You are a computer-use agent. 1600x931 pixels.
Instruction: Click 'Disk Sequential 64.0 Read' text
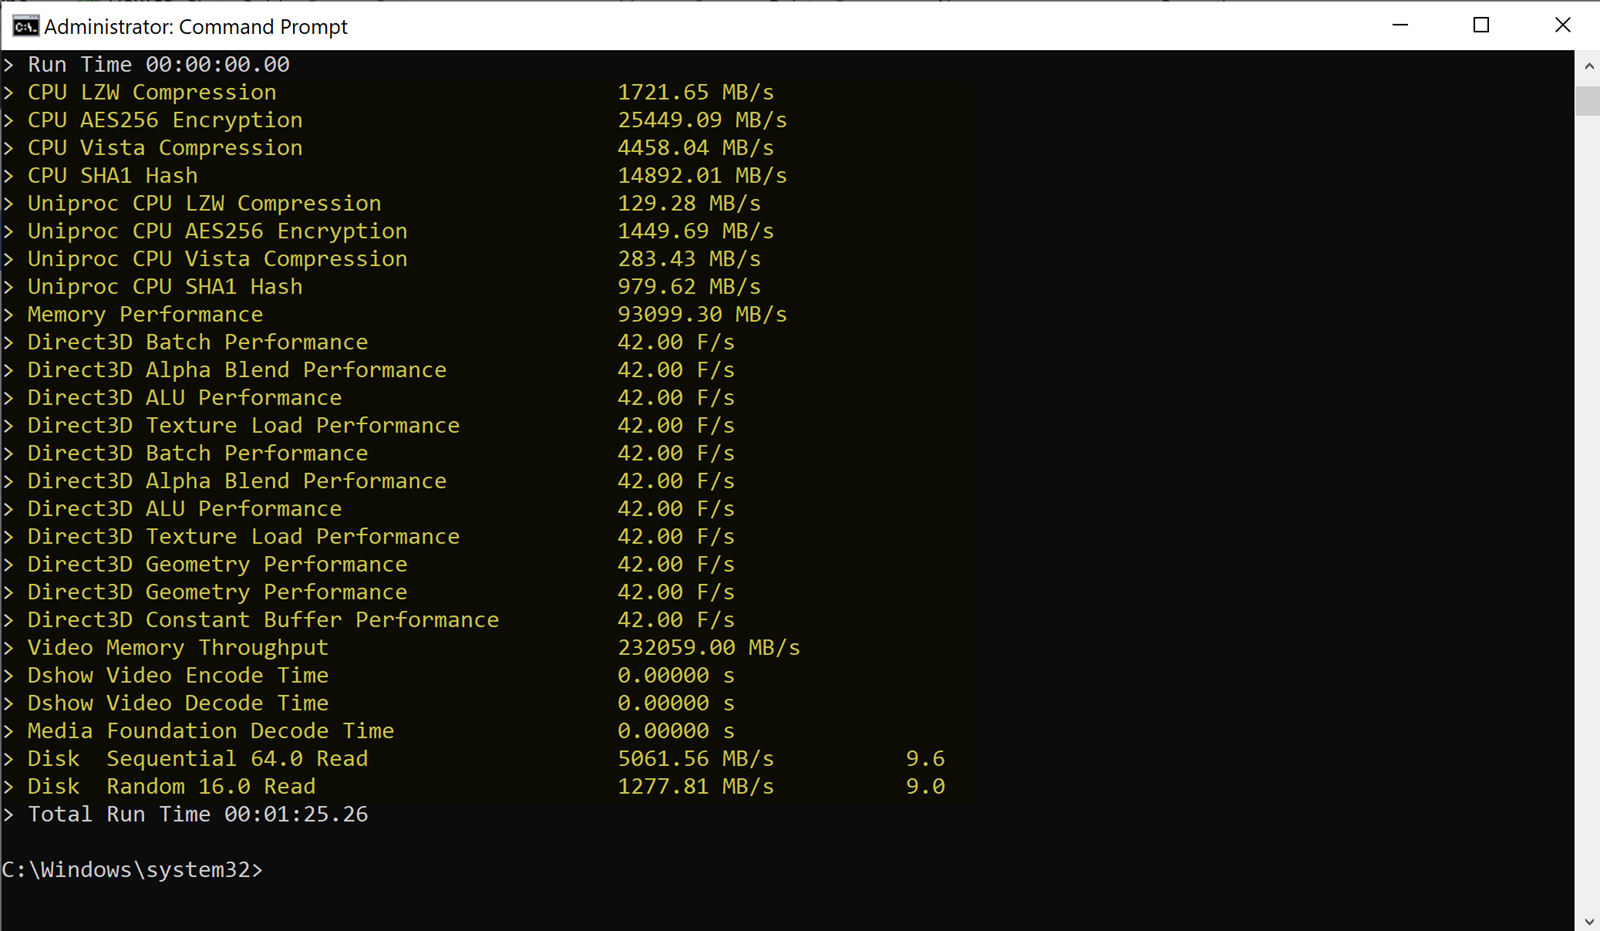198,759
